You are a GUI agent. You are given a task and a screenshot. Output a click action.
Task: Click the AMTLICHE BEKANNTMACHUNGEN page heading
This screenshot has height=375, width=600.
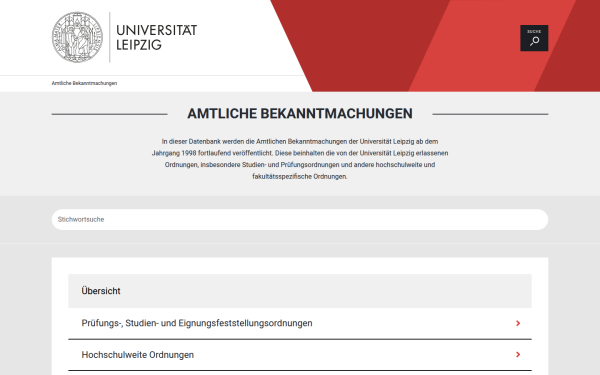pos(300,114)
